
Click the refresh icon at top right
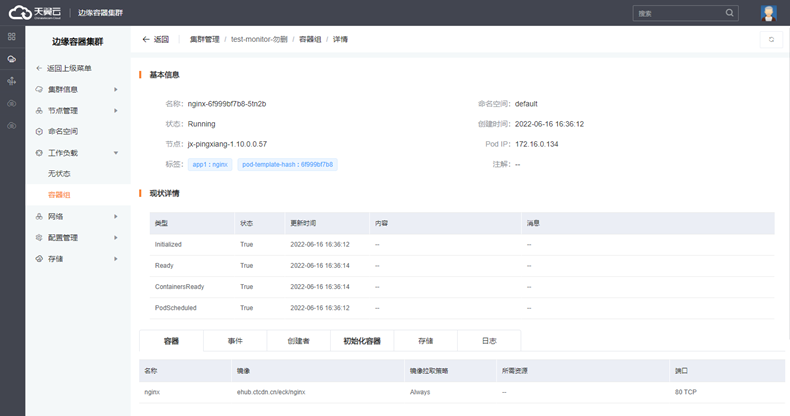[771, 39]
